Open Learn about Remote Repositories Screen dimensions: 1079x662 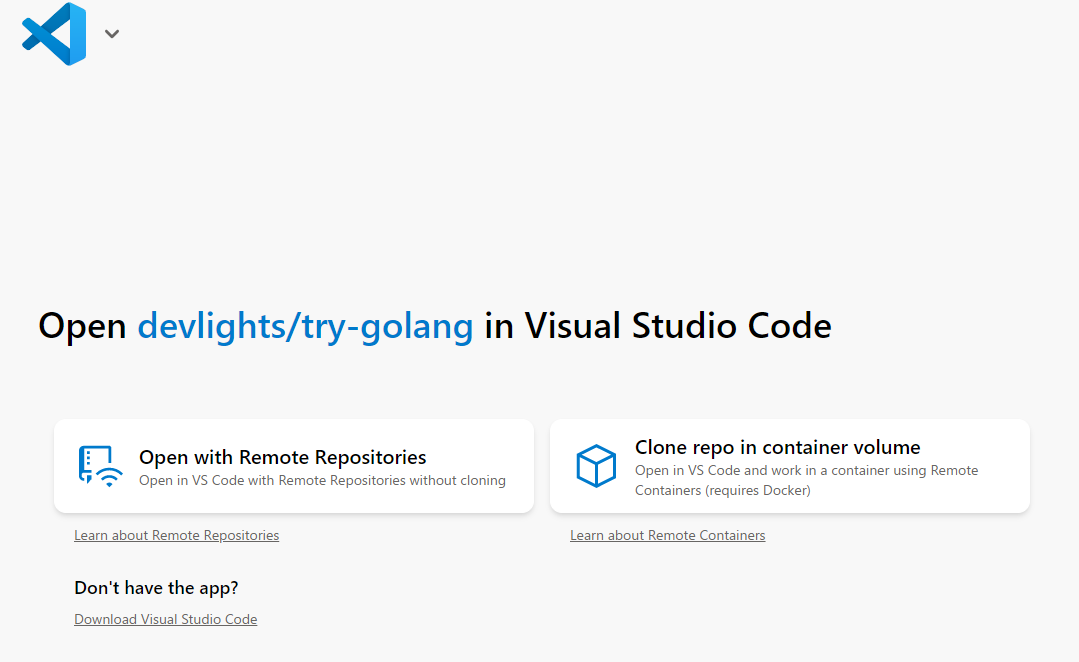pyautogui.click(x=176, y=535)
